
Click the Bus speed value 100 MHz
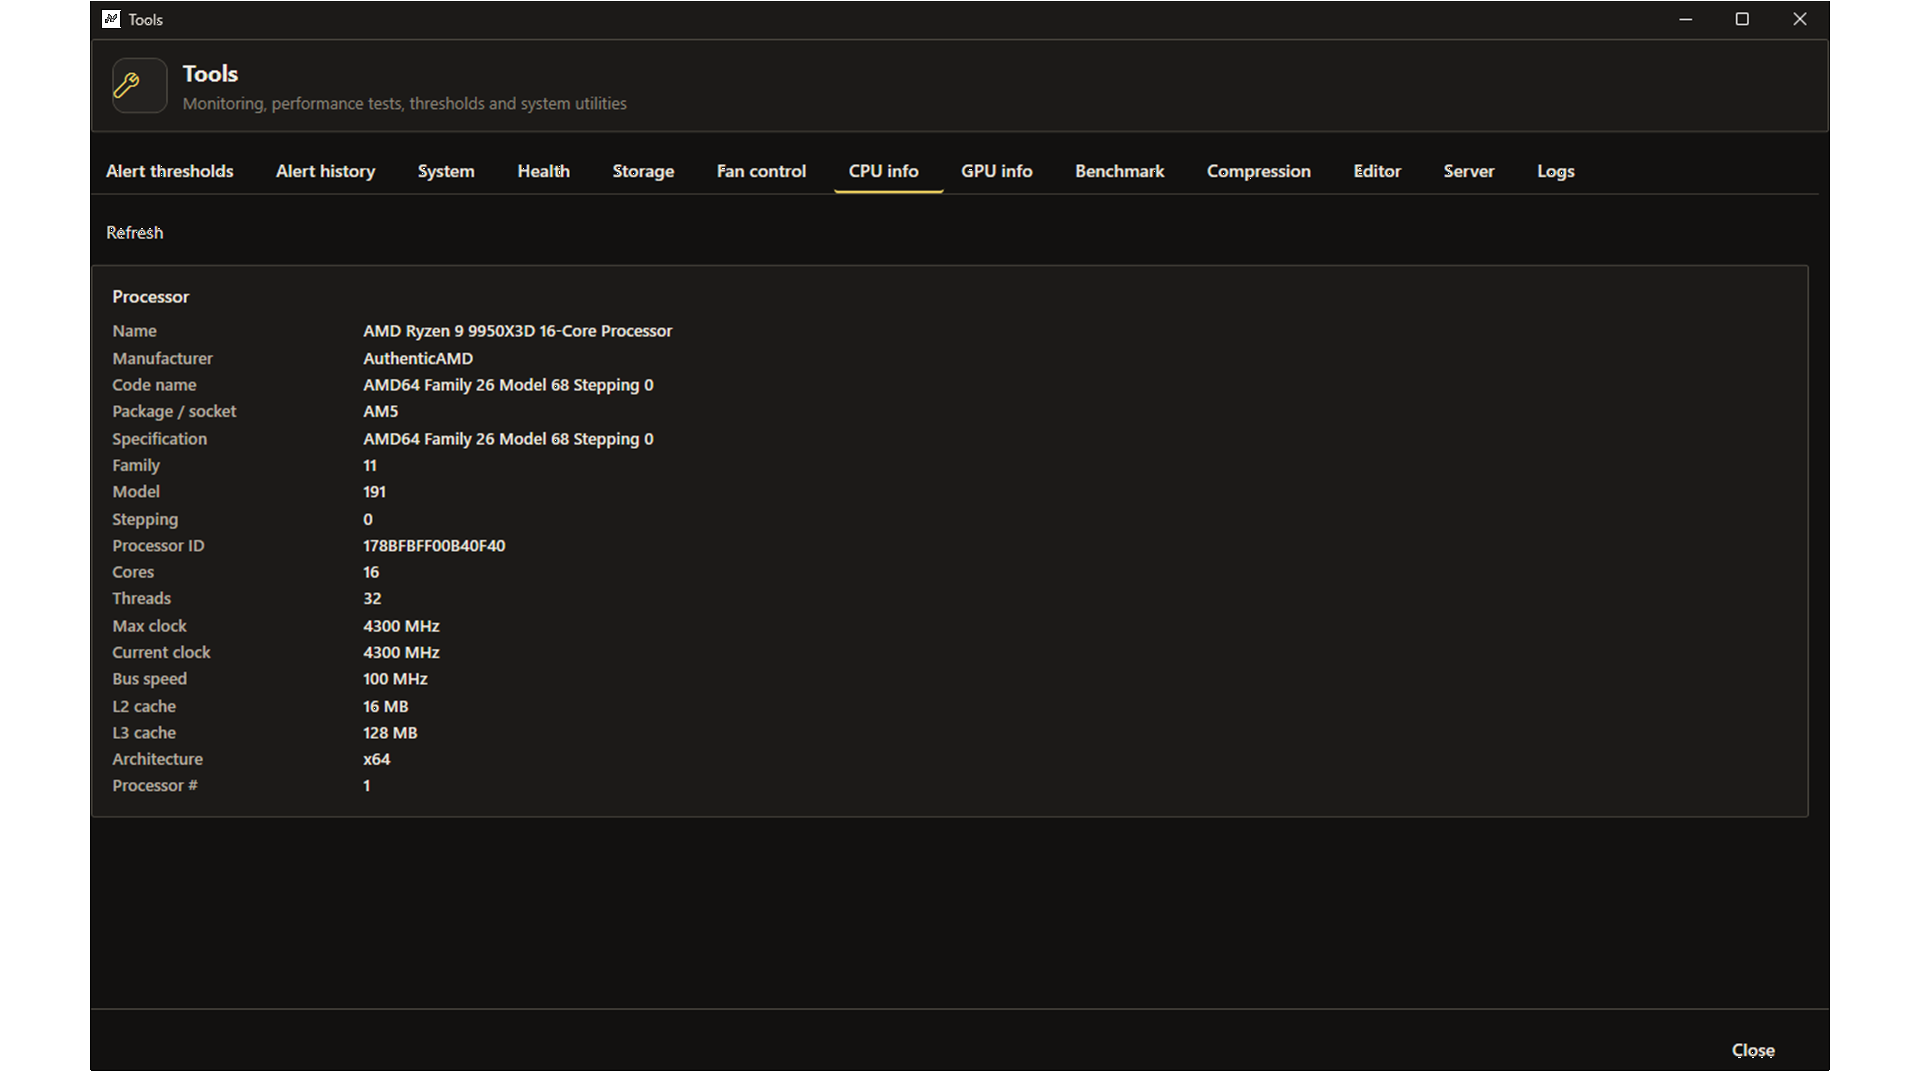(395, 679)
